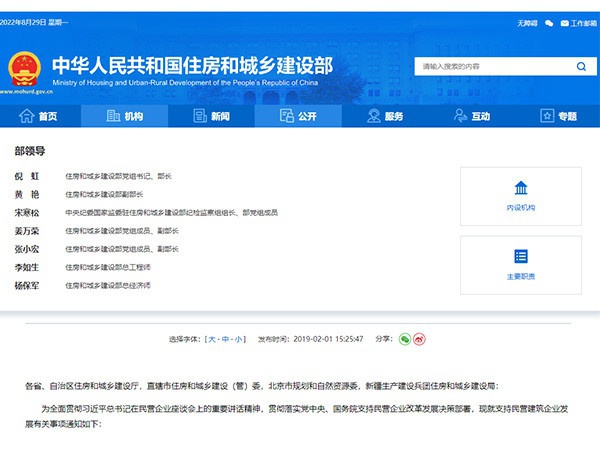Viewport: 600px width, 450px height.
Task: Click www.mohurd.gov.cn text under emblem
Action: 26,92
